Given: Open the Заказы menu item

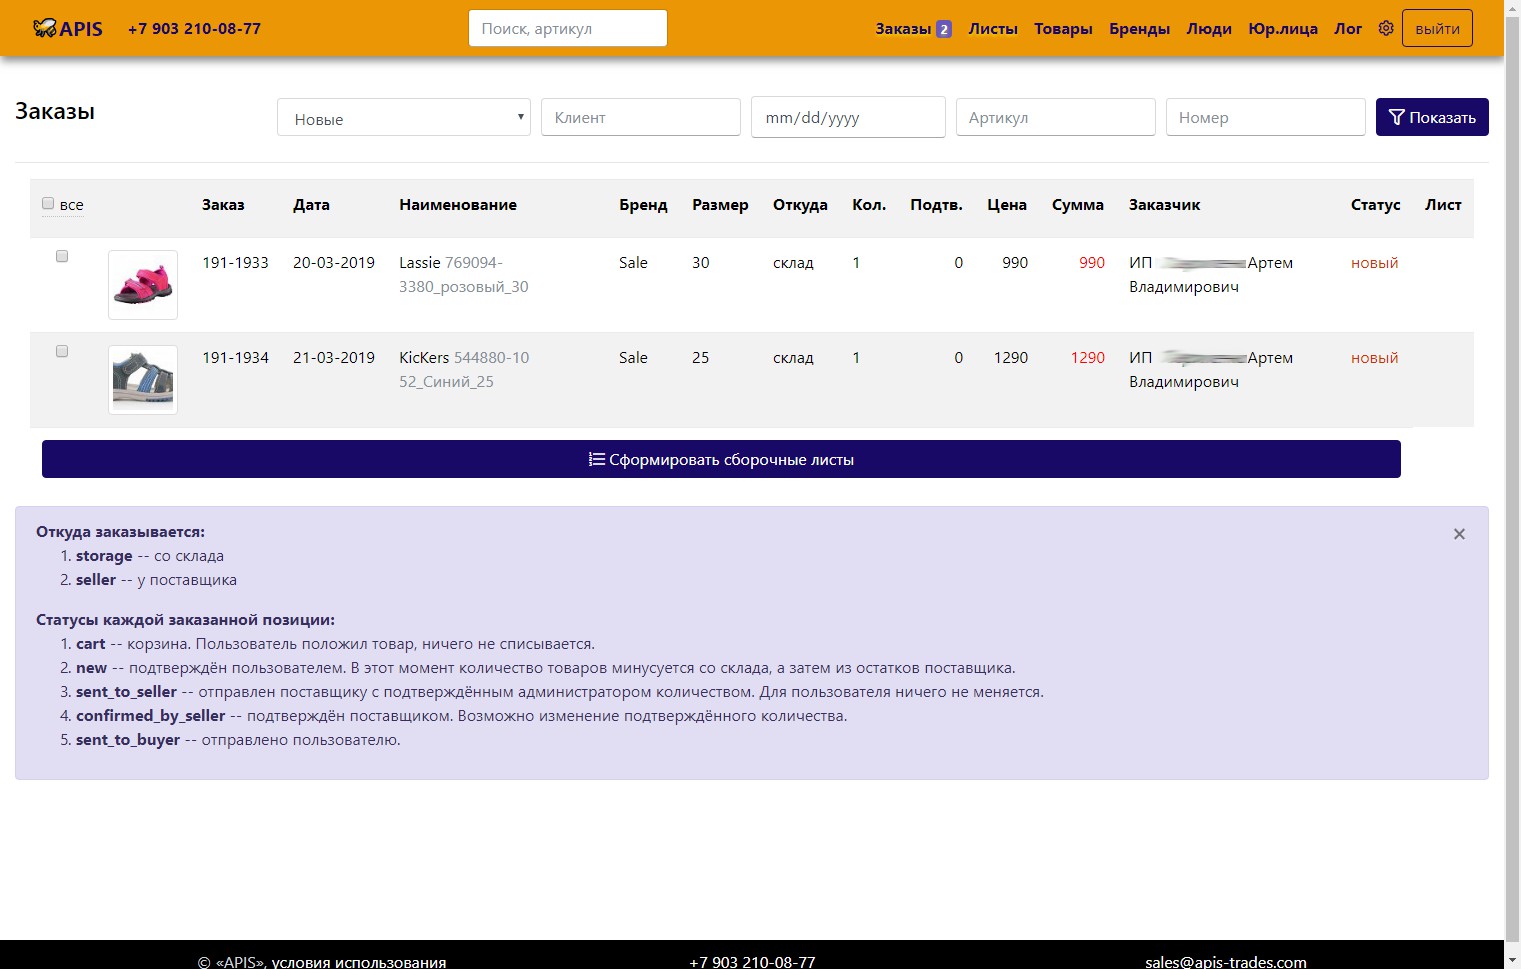Looking at the screenshot, I should coord(903,29).
